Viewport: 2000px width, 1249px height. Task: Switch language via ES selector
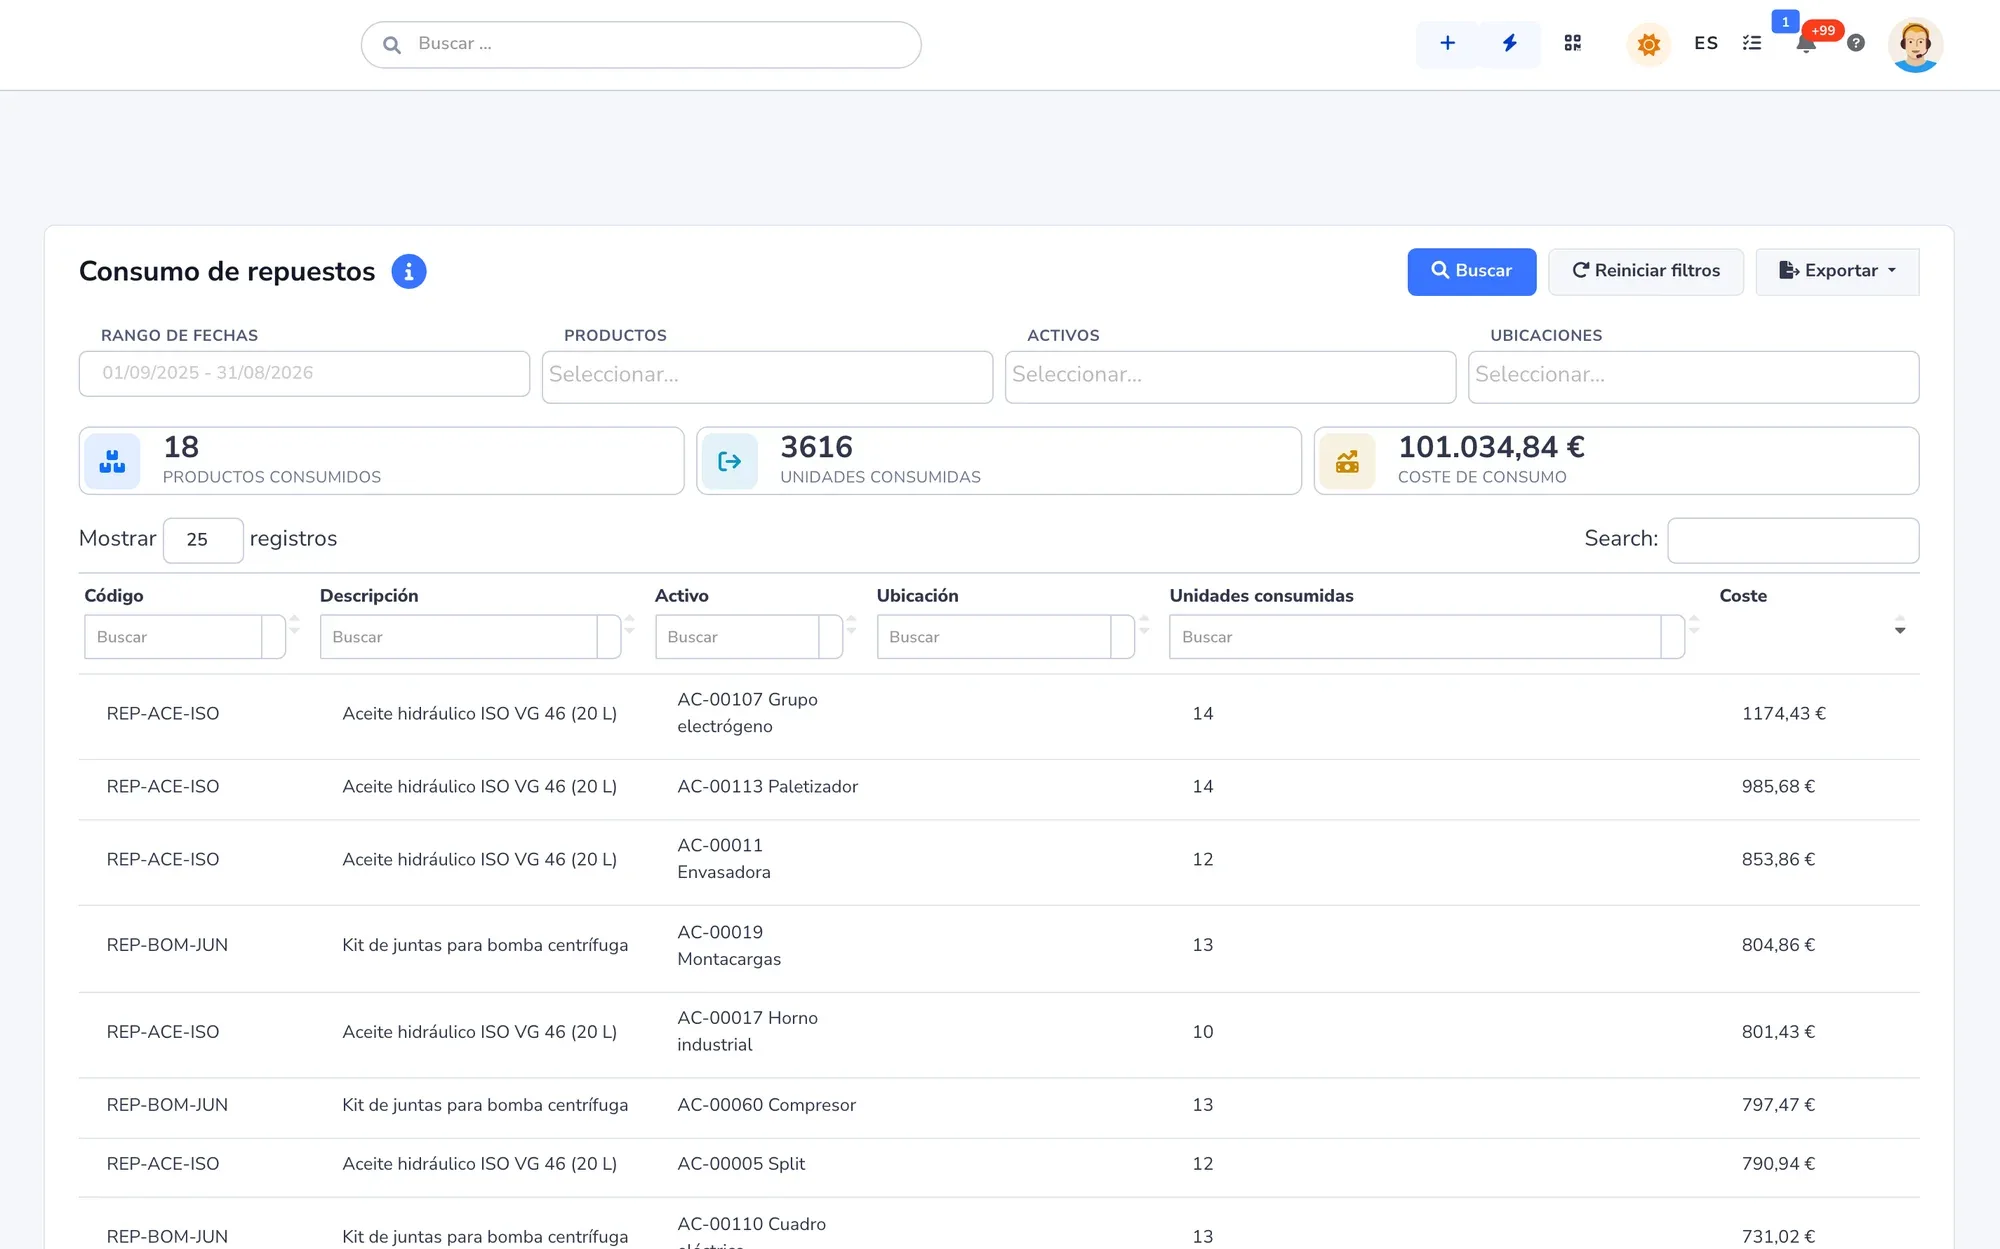1706,43
